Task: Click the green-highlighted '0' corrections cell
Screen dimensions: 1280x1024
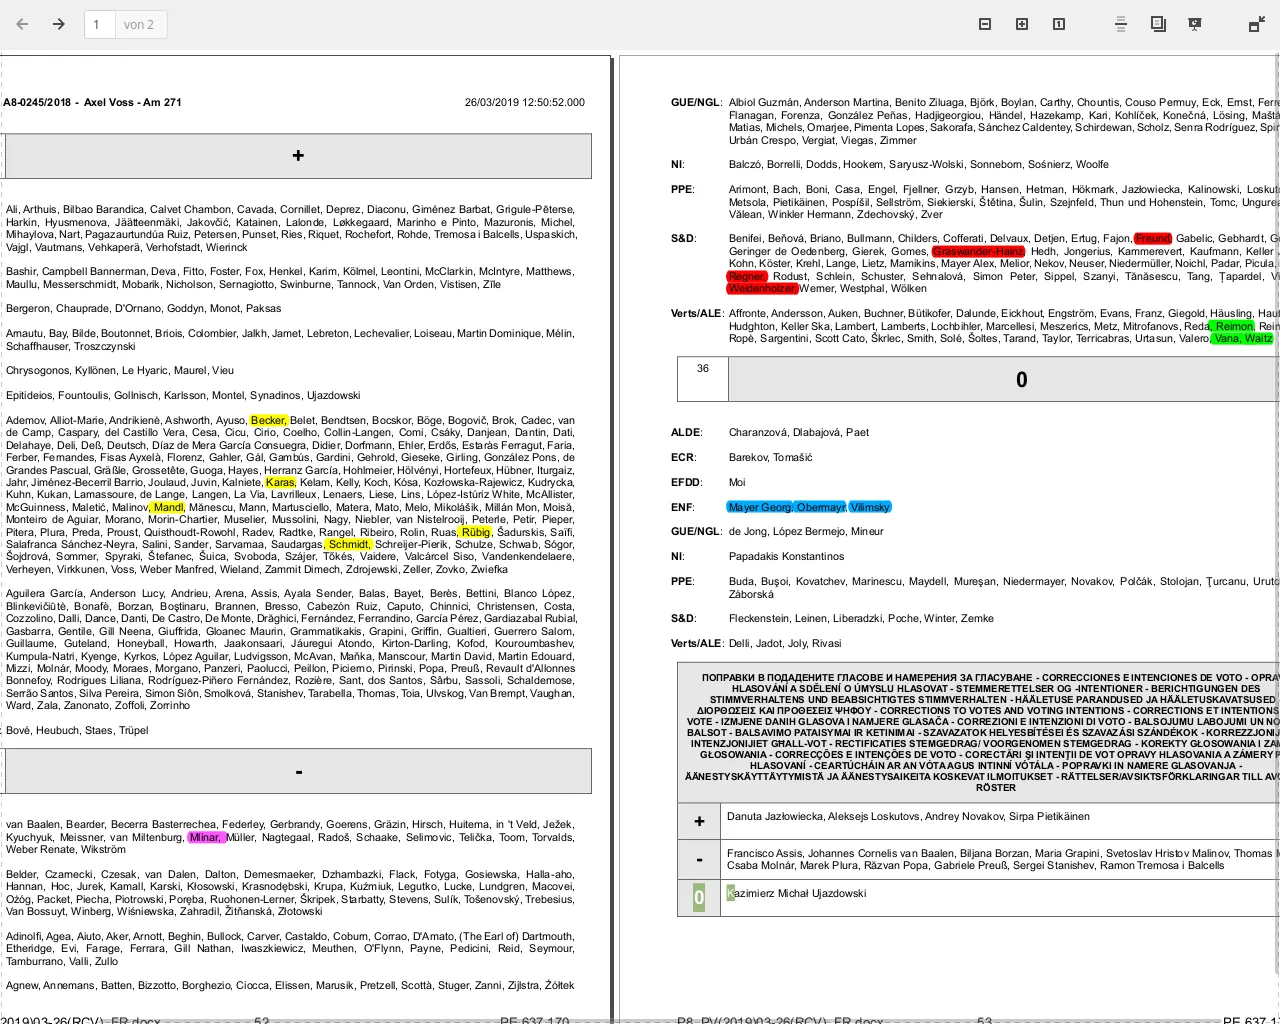Action: pos(699,897)
